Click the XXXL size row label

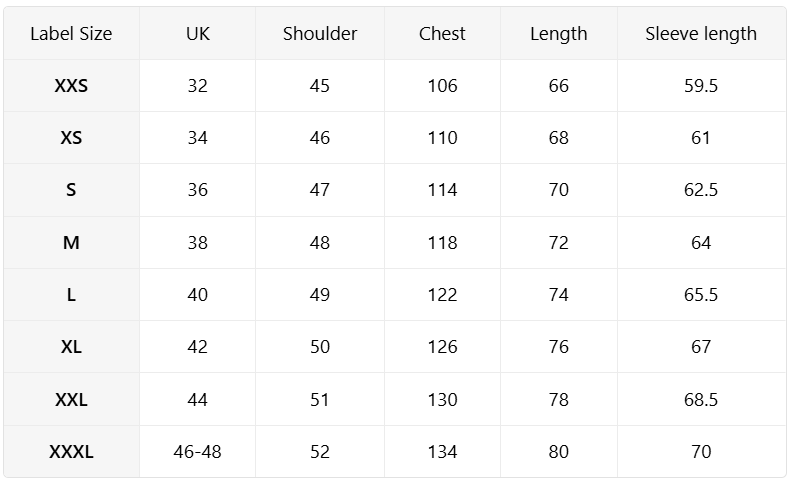pyautogui.click(x=71, y=452)
